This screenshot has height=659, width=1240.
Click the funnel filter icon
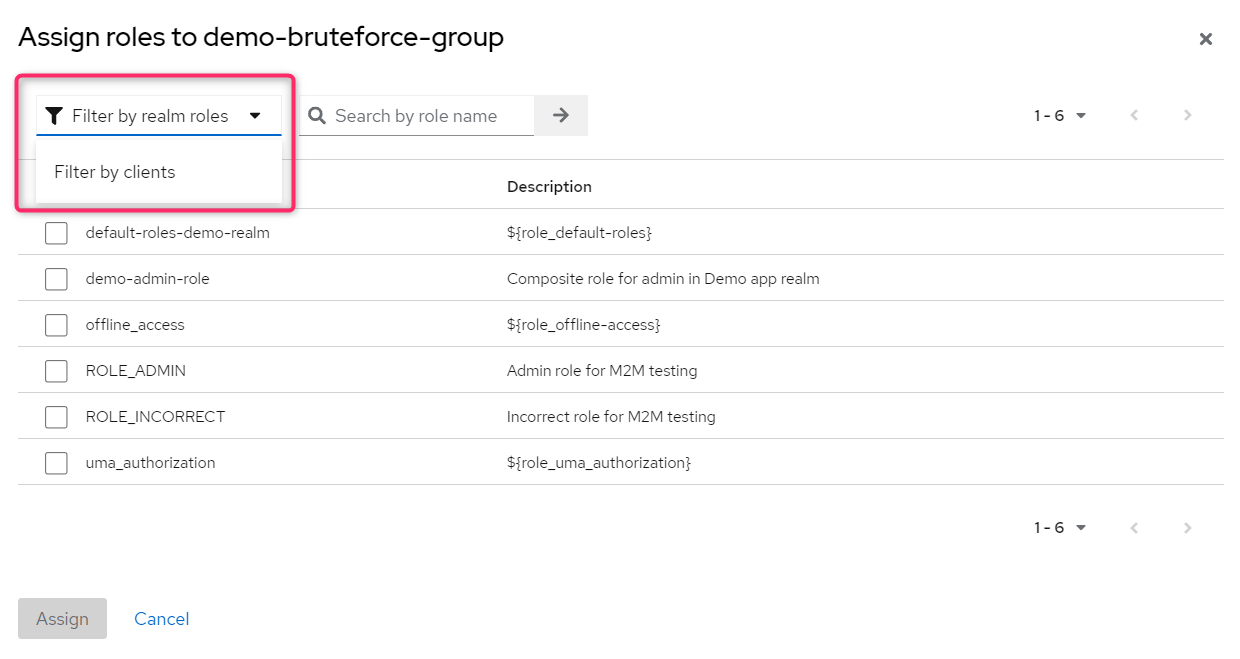point(54,116)
